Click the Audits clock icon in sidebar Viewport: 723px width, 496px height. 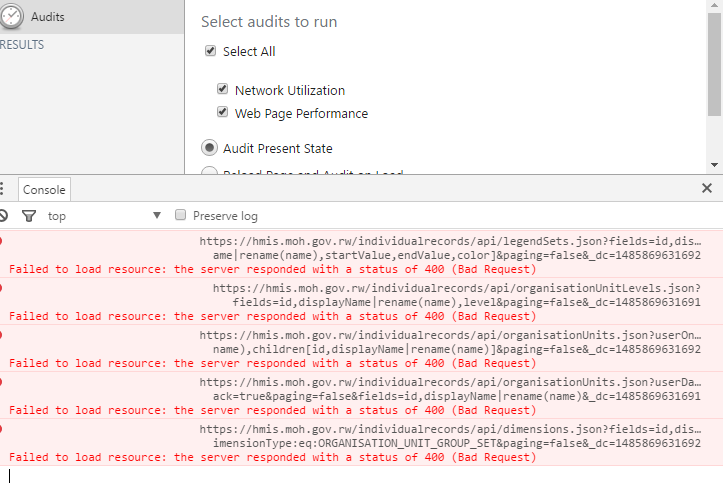(x=12, y=16)
